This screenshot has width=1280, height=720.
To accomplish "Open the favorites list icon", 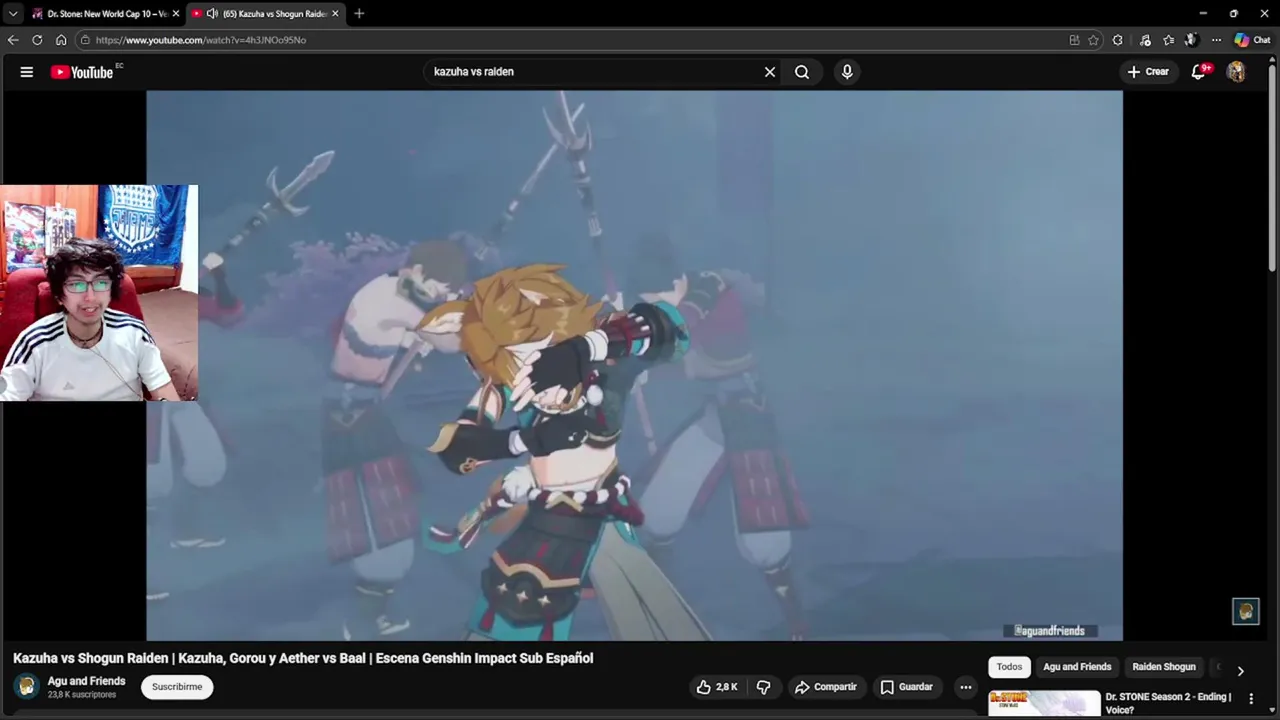I will (1168, 40).
